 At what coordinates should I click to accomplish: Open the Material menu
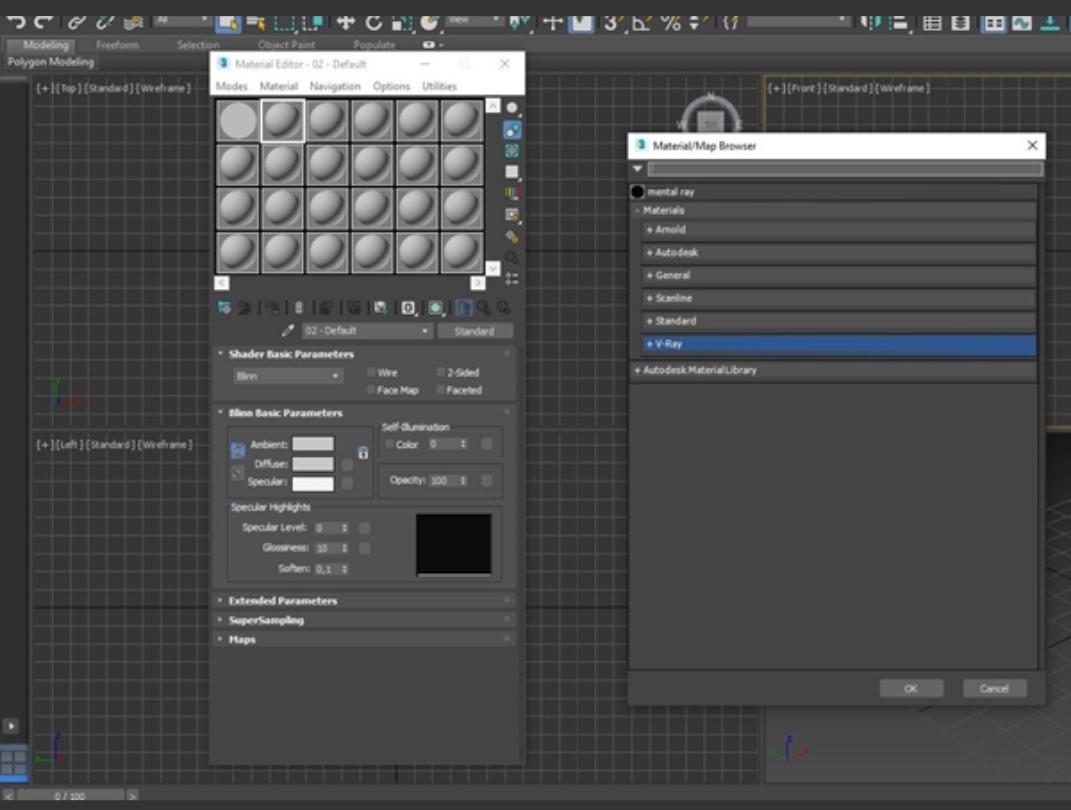279,86
